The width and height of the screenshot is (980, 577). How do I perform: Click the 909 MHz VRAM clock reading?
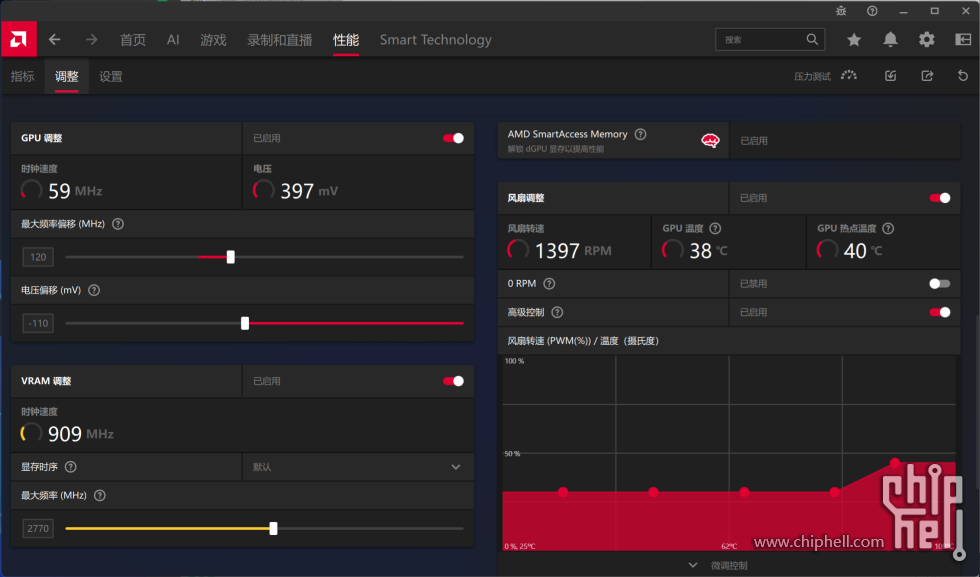click(x=81, y=434)
